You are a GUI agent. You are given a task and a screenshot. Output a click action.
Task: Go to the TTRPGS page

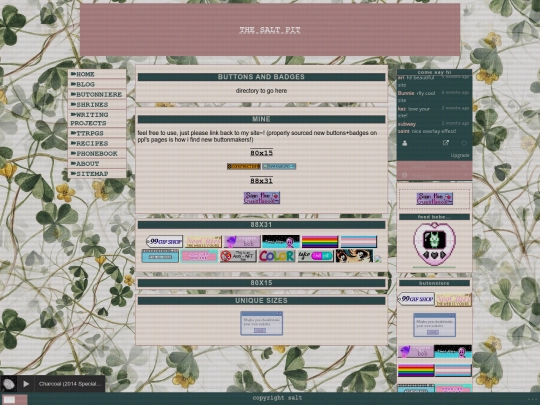pos(97,133)
